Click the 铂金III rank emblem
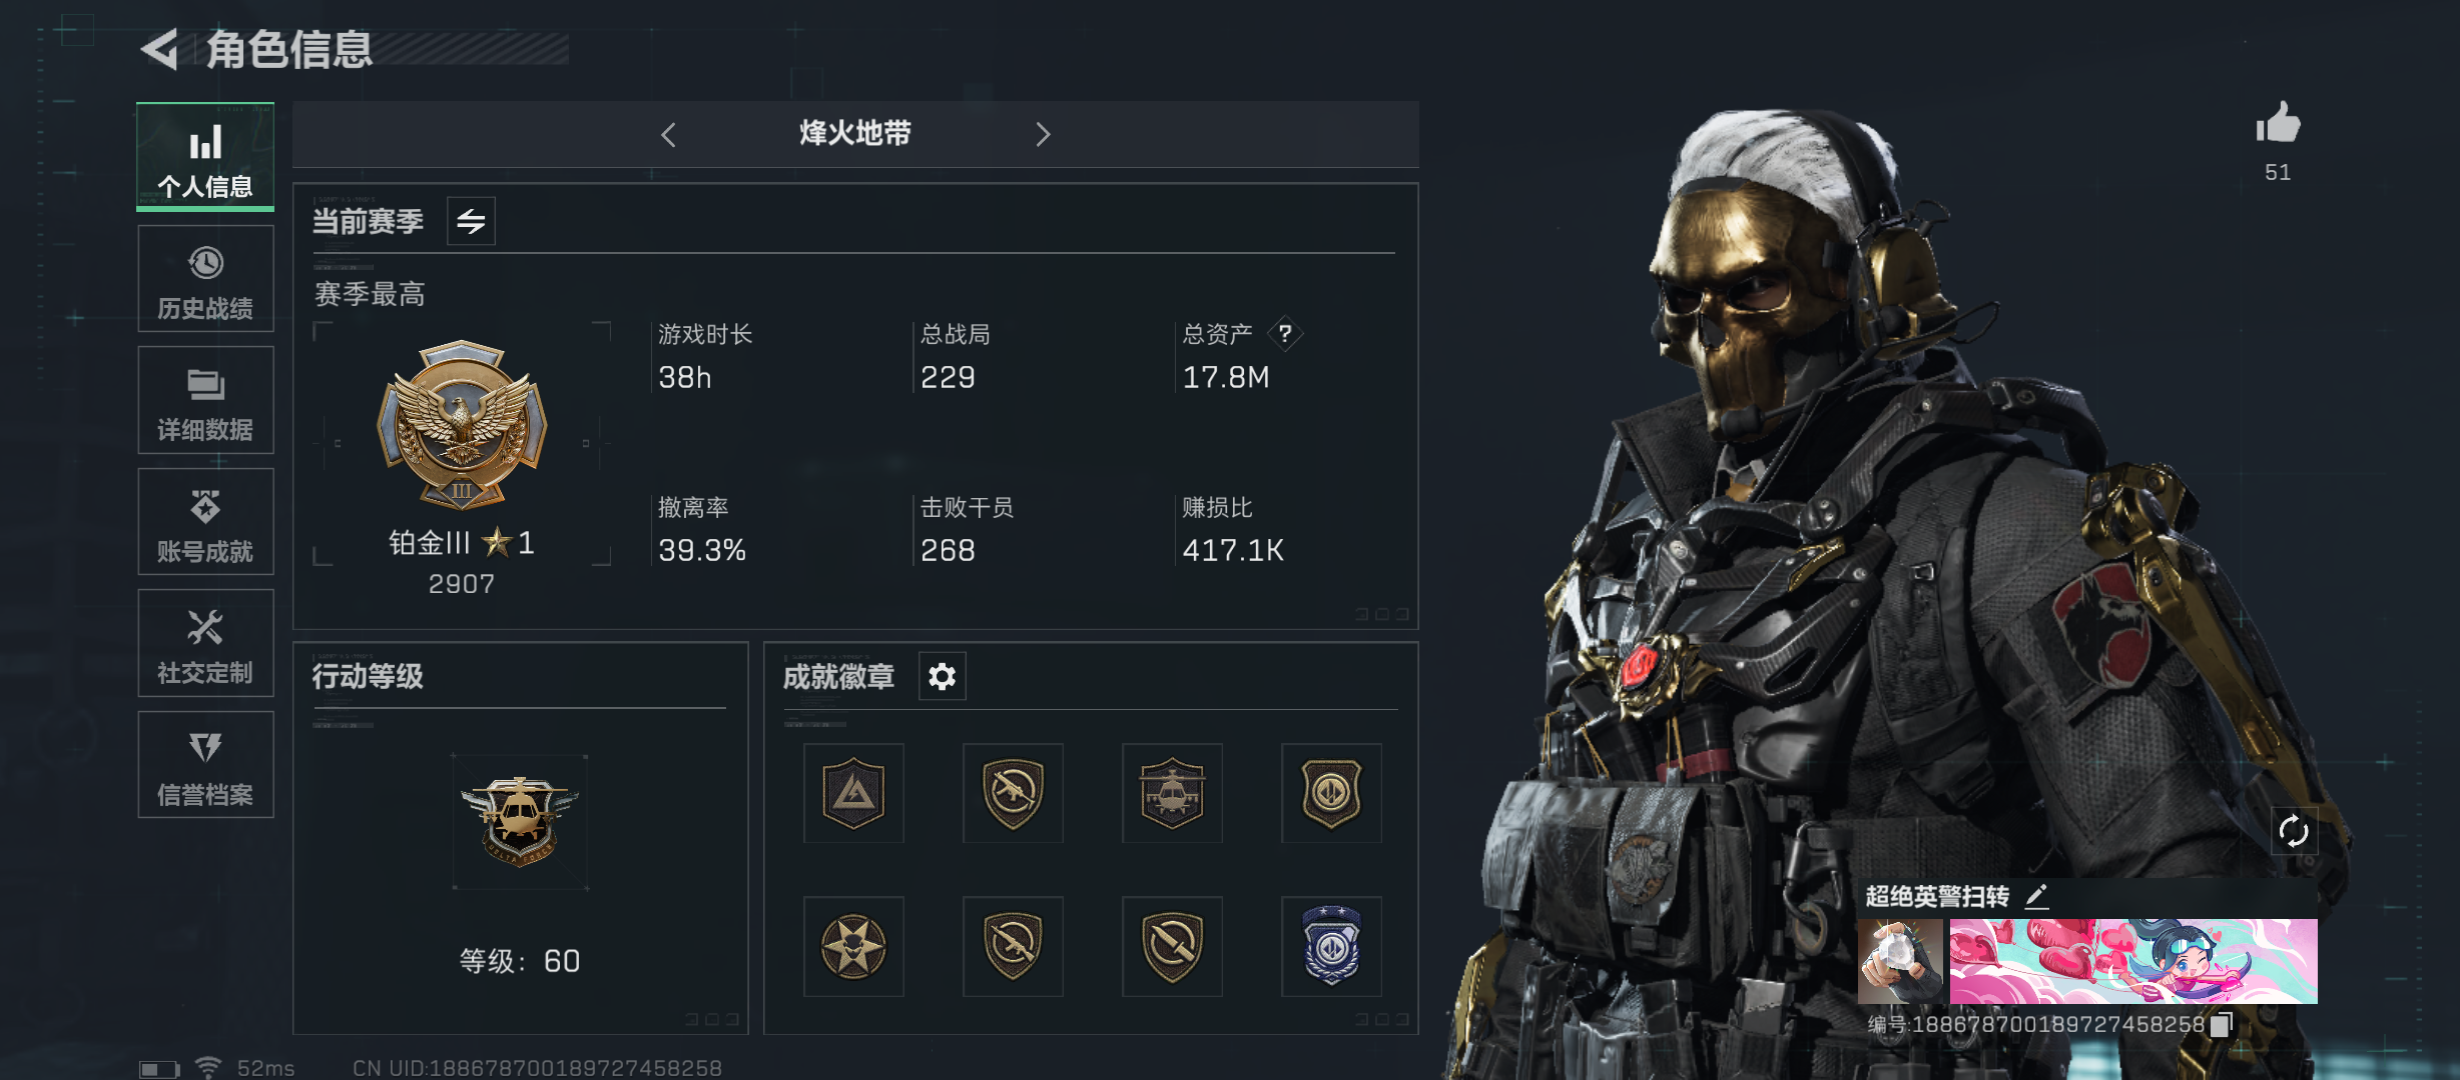 (462, 424)
